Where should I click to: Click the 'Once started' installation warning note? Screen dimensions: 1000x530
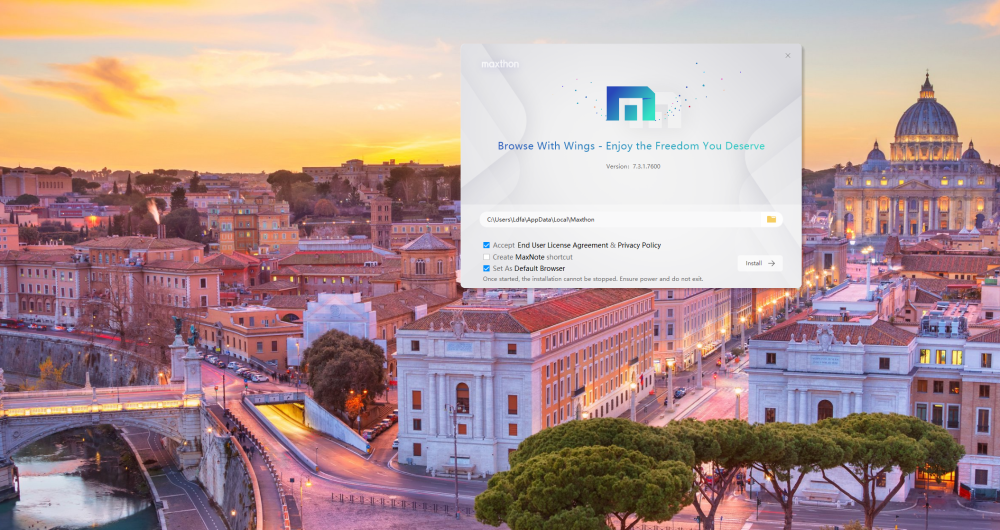592,279
